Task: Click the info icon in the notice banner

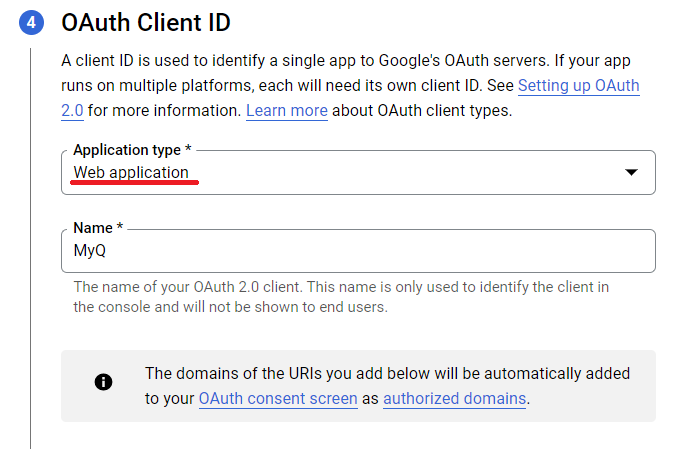Action: 103,382
